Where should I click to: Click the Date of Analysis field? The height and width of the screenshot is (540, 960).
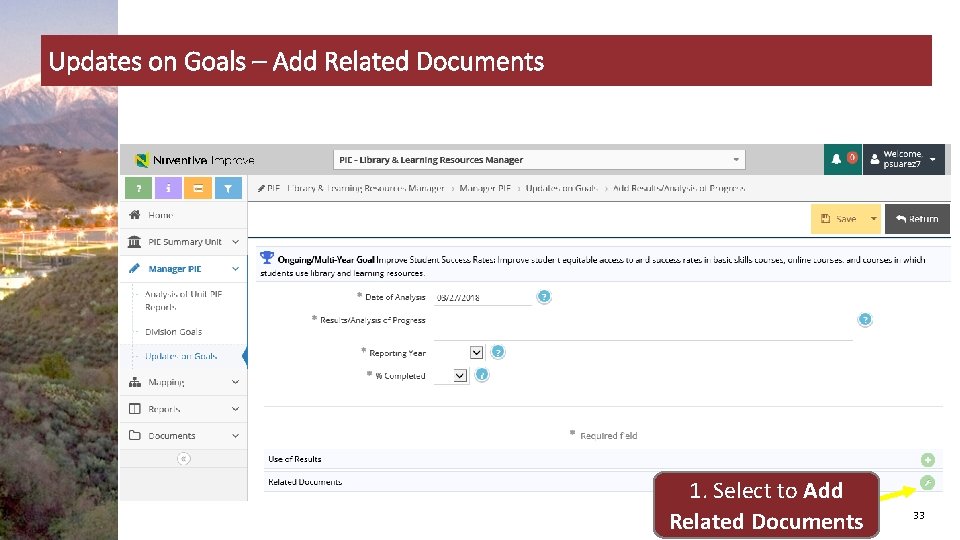482,298
